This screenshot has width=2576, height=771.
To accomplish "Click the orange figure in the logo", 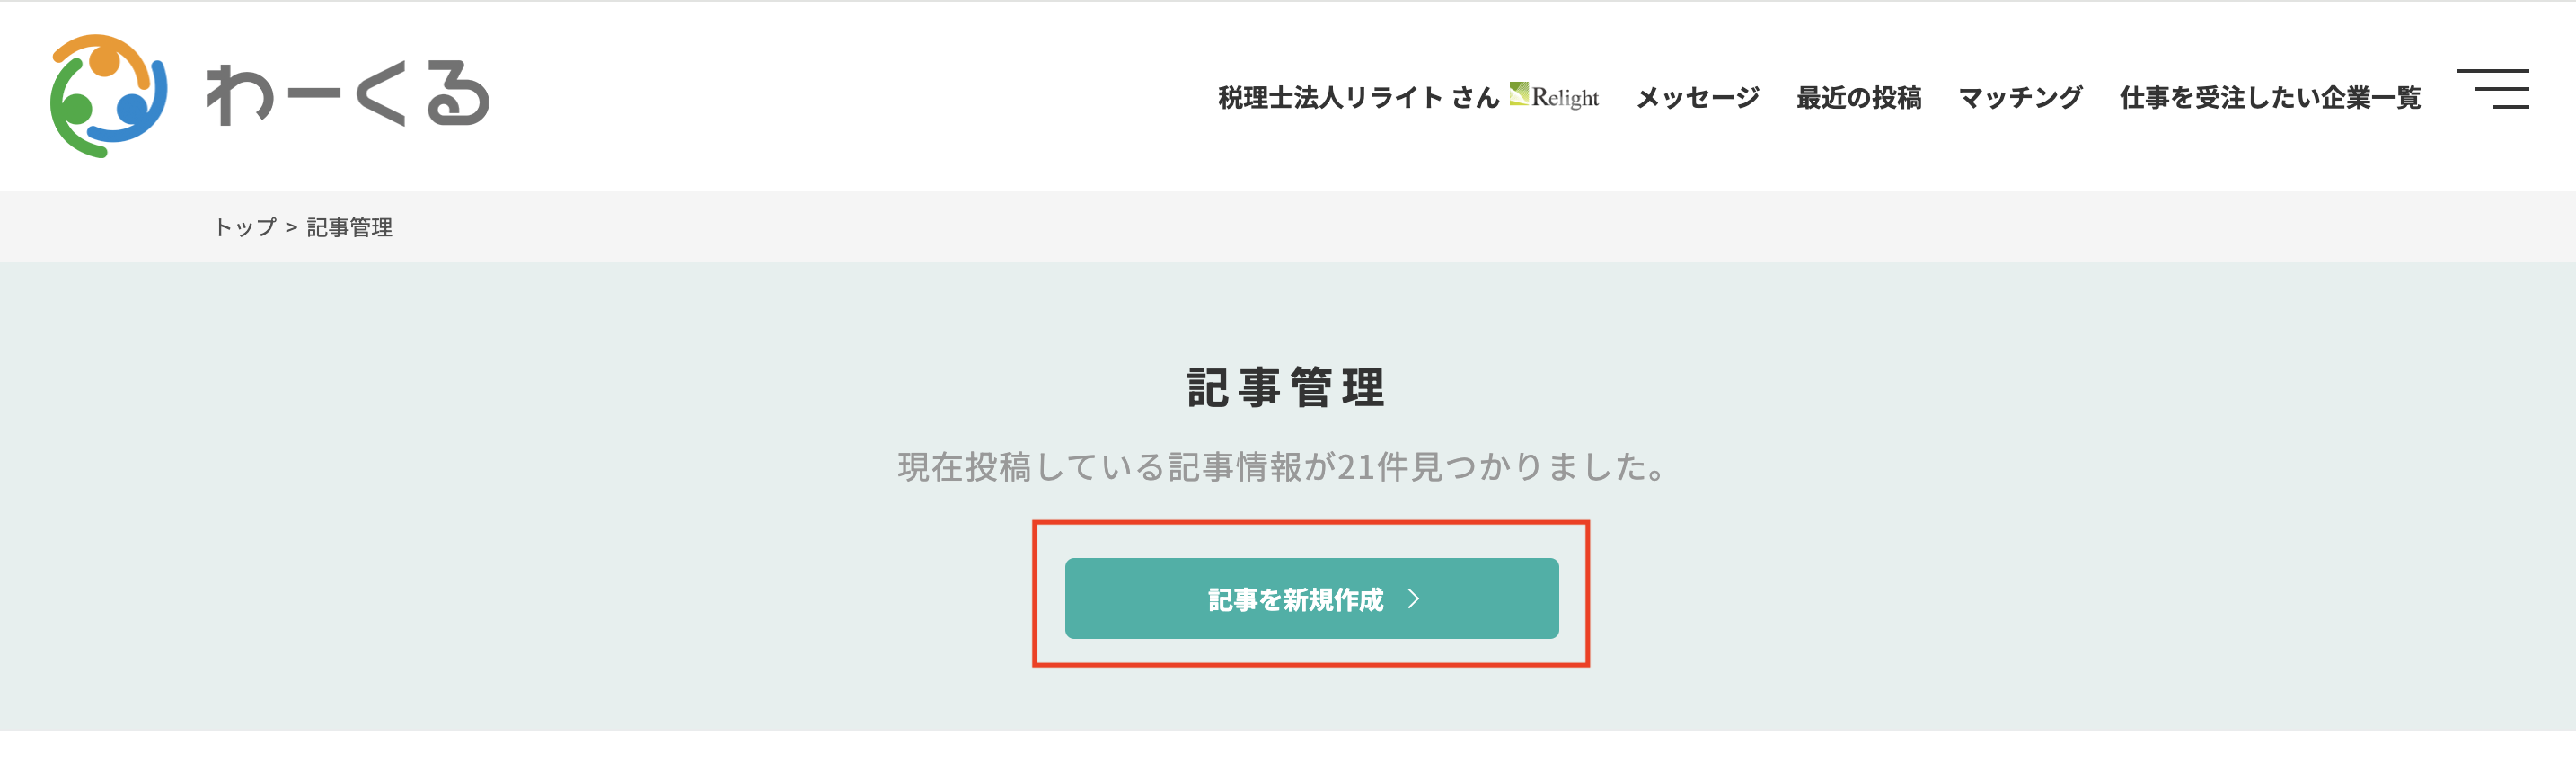I will point(105,59).
